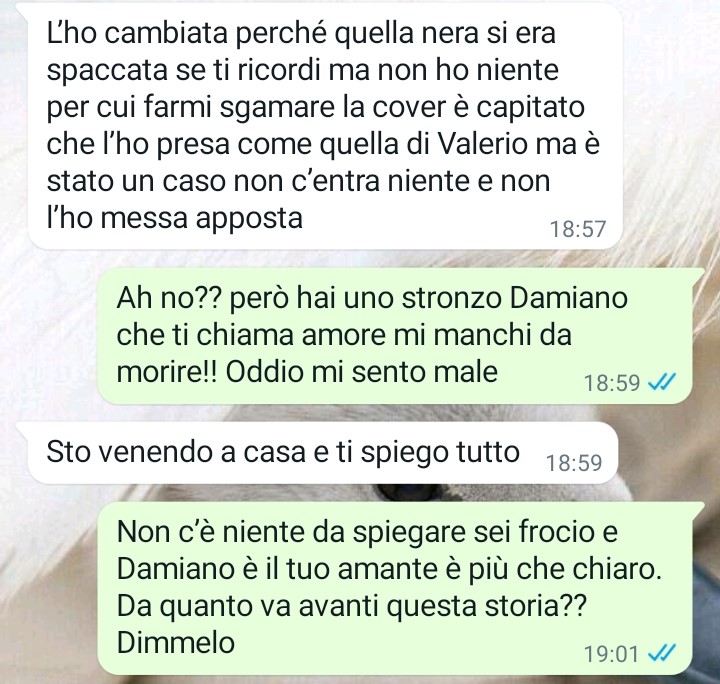Click the 19:01 timestamp

(611, 654)
